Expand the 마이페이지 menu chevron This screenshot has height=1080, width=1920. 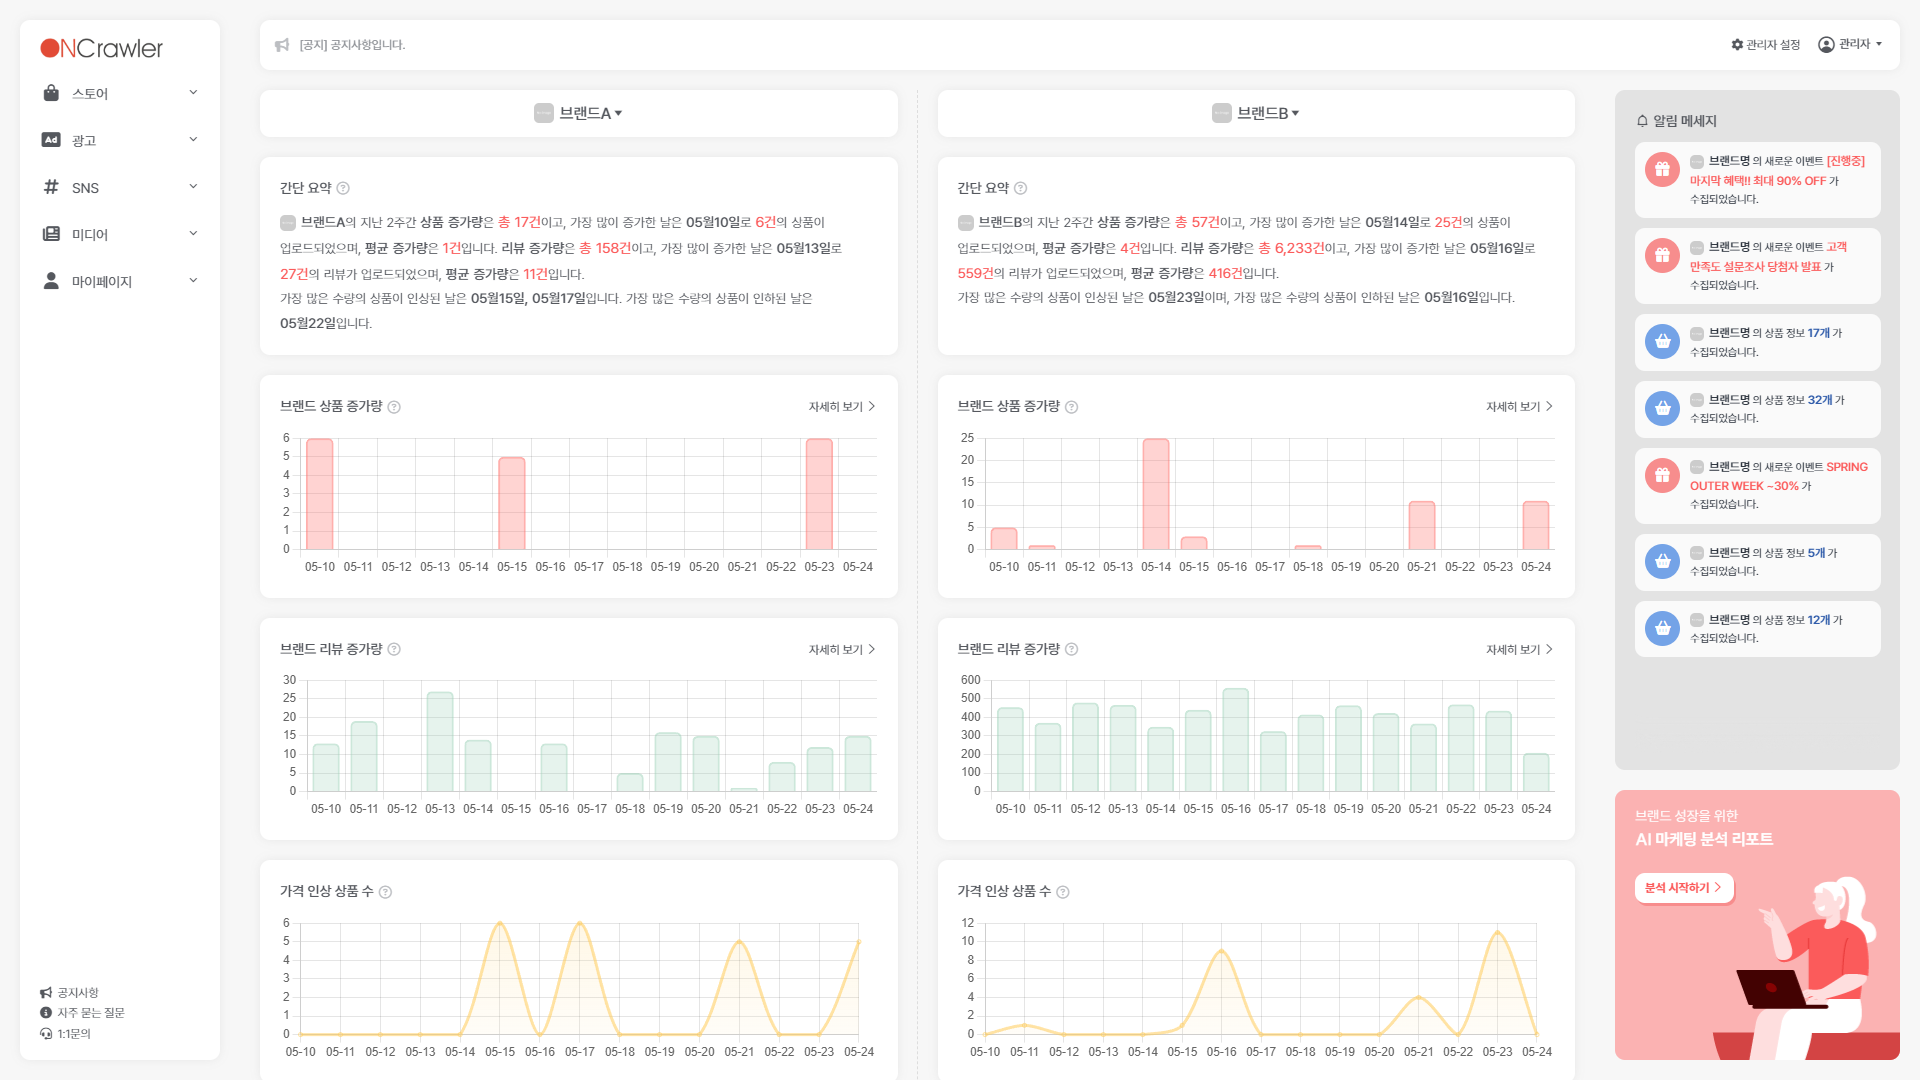(193, 281)
